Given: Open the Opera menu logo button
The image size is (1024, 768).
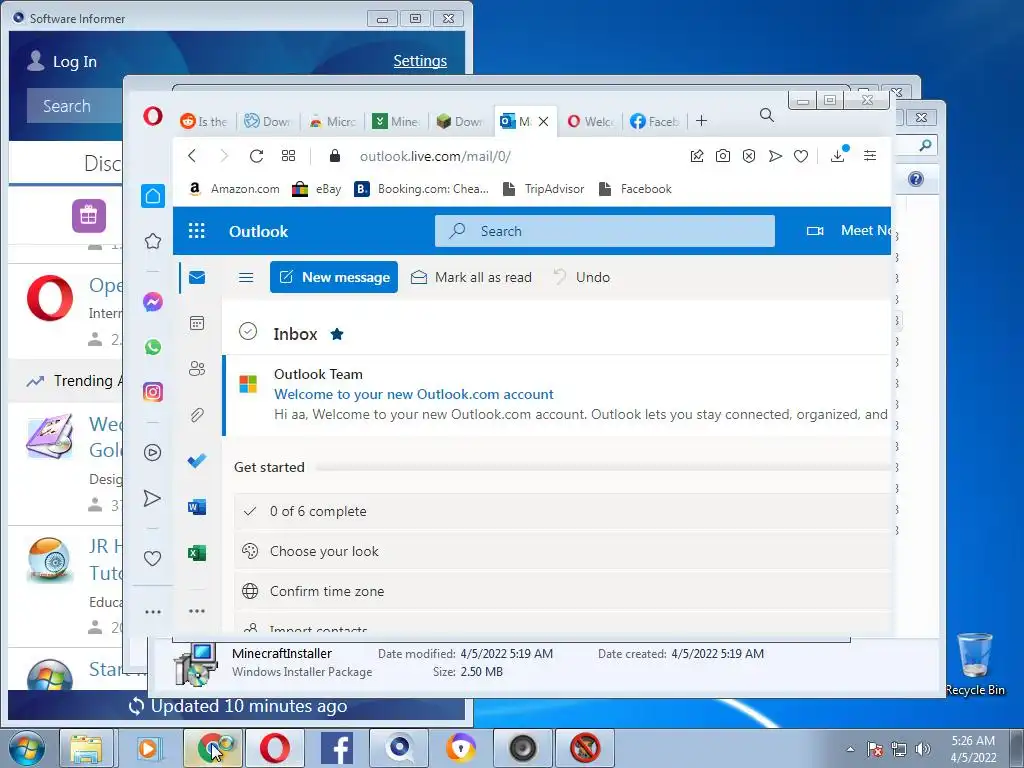Looking at the screenshot, I should pos(153,117).
